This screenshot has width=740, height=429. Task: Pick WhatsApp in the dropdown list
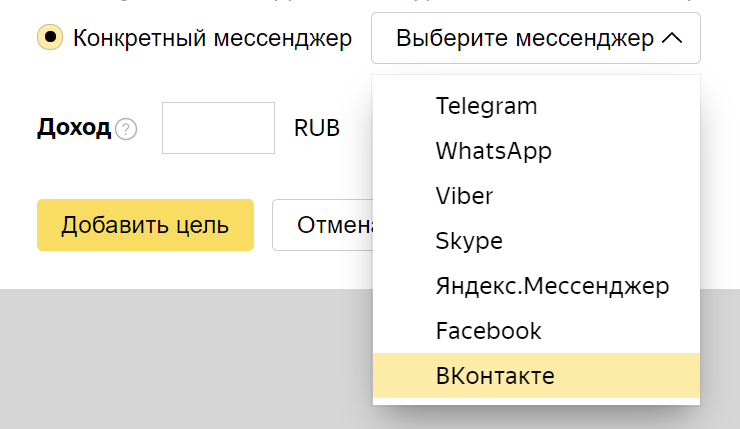494,151
